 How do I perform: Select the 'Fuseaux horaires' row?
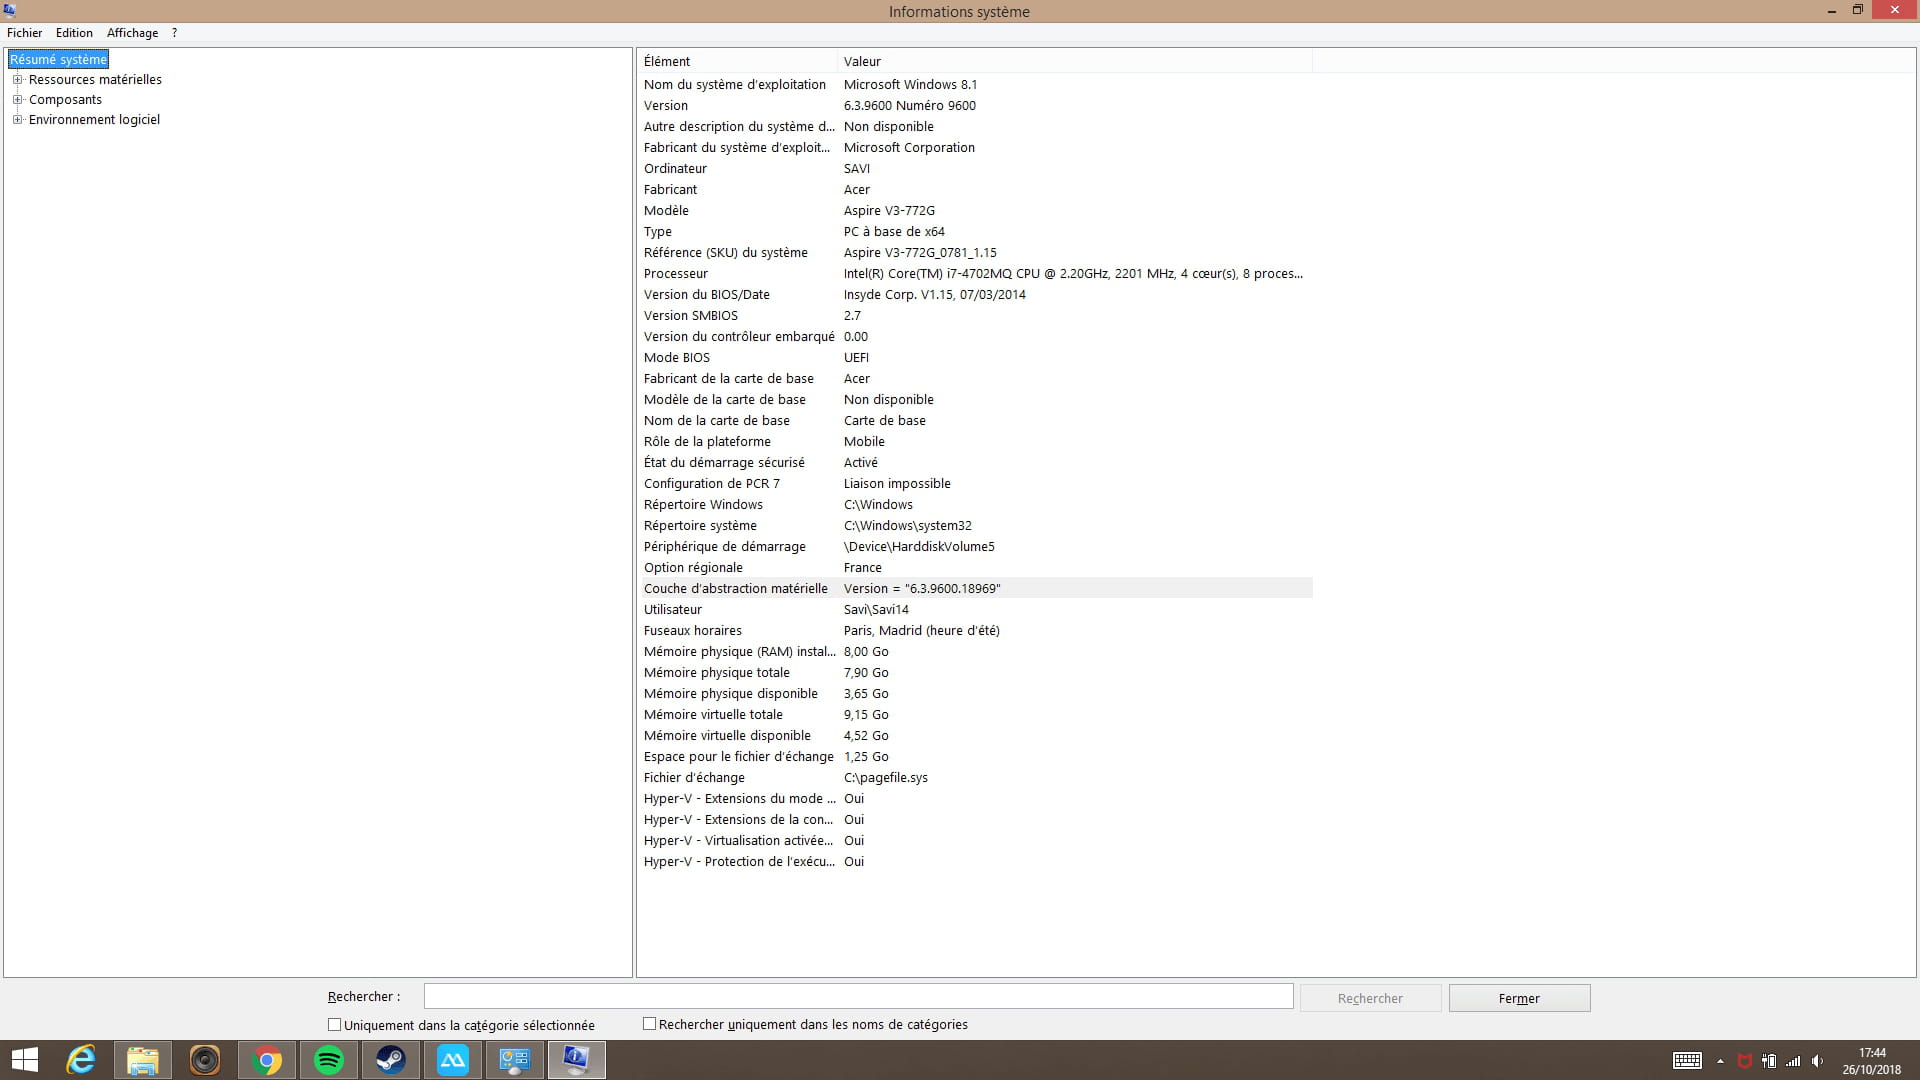976,631
